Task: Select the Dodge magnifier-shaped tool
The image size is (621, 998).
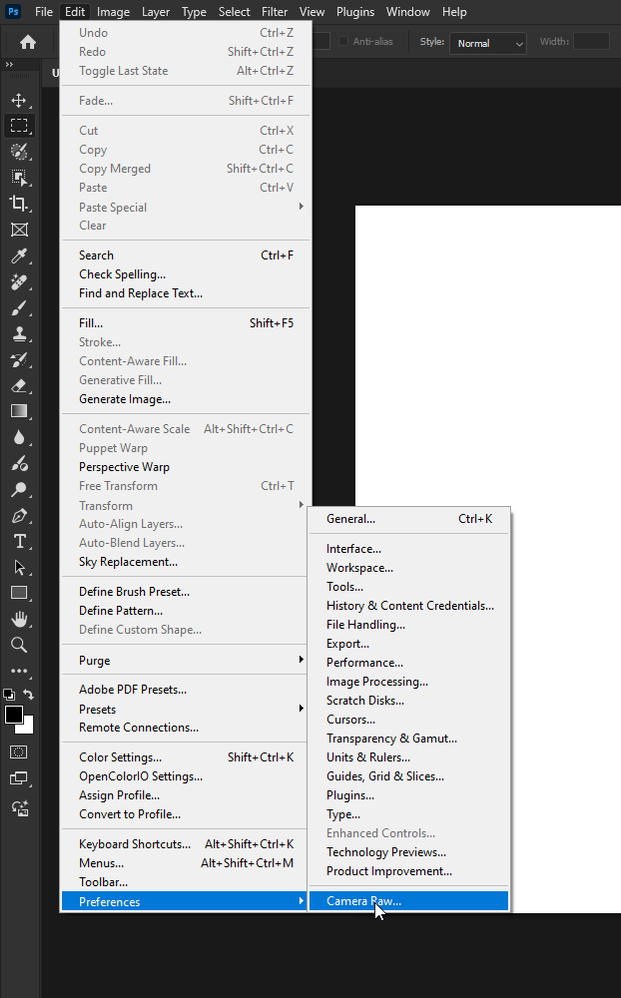Action: [x=19, y=489]
